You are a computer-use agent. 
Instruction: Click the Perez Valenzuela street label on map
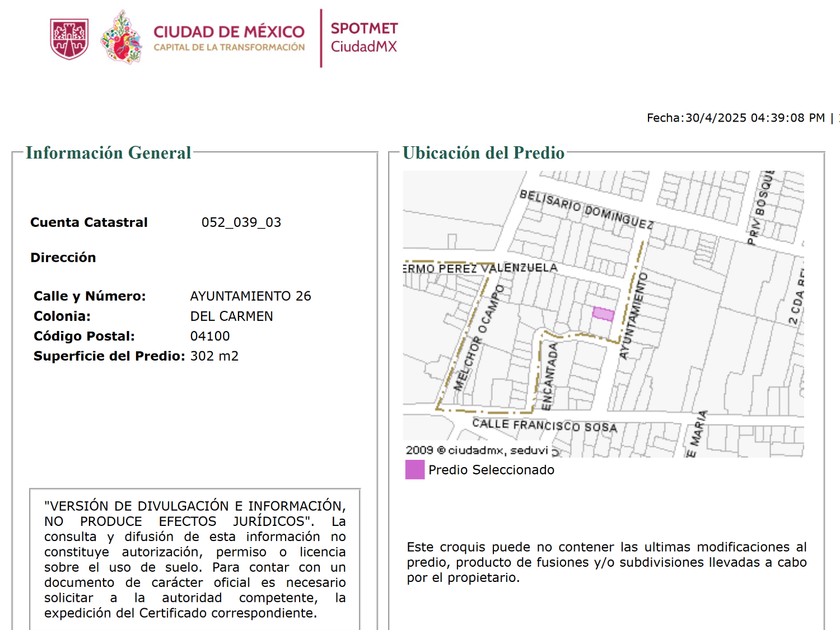(x=481, y=268)
